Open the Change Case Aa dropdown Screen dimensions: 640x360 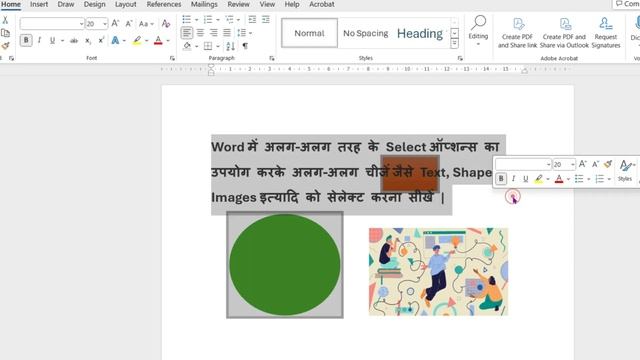[146, 24]
